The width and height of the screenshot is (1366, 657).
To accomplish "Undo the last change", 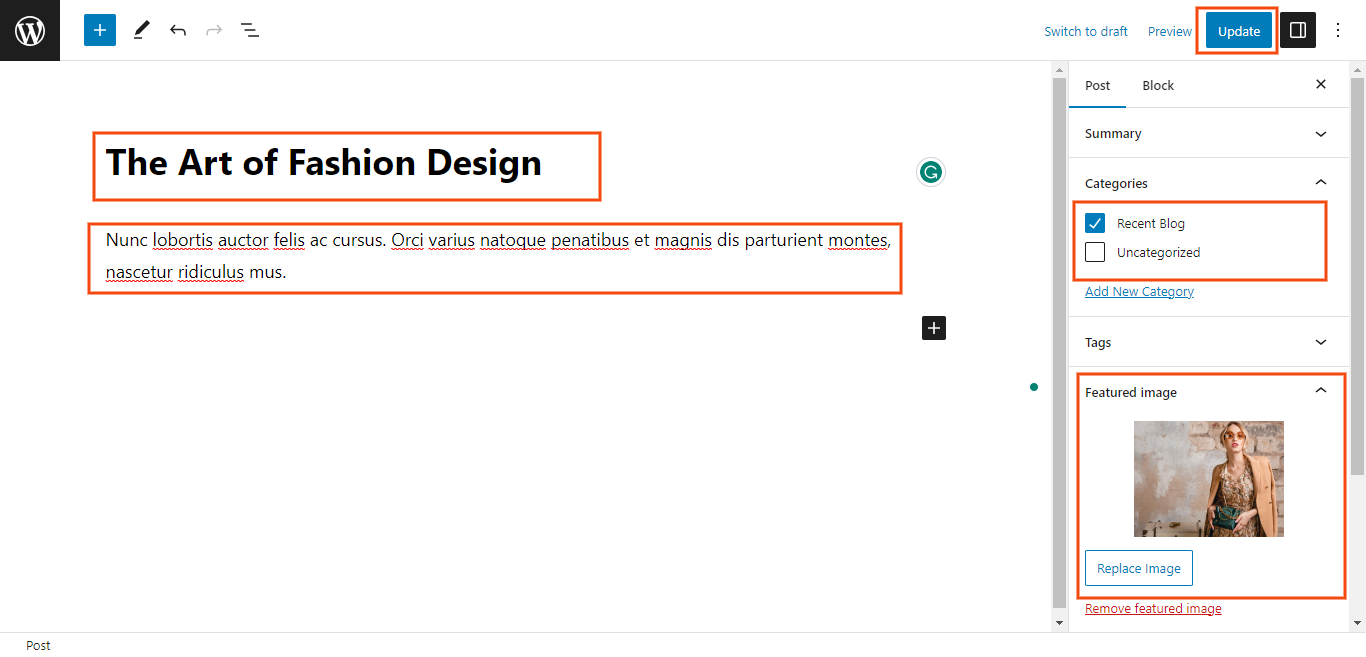I will click(178, 30).
